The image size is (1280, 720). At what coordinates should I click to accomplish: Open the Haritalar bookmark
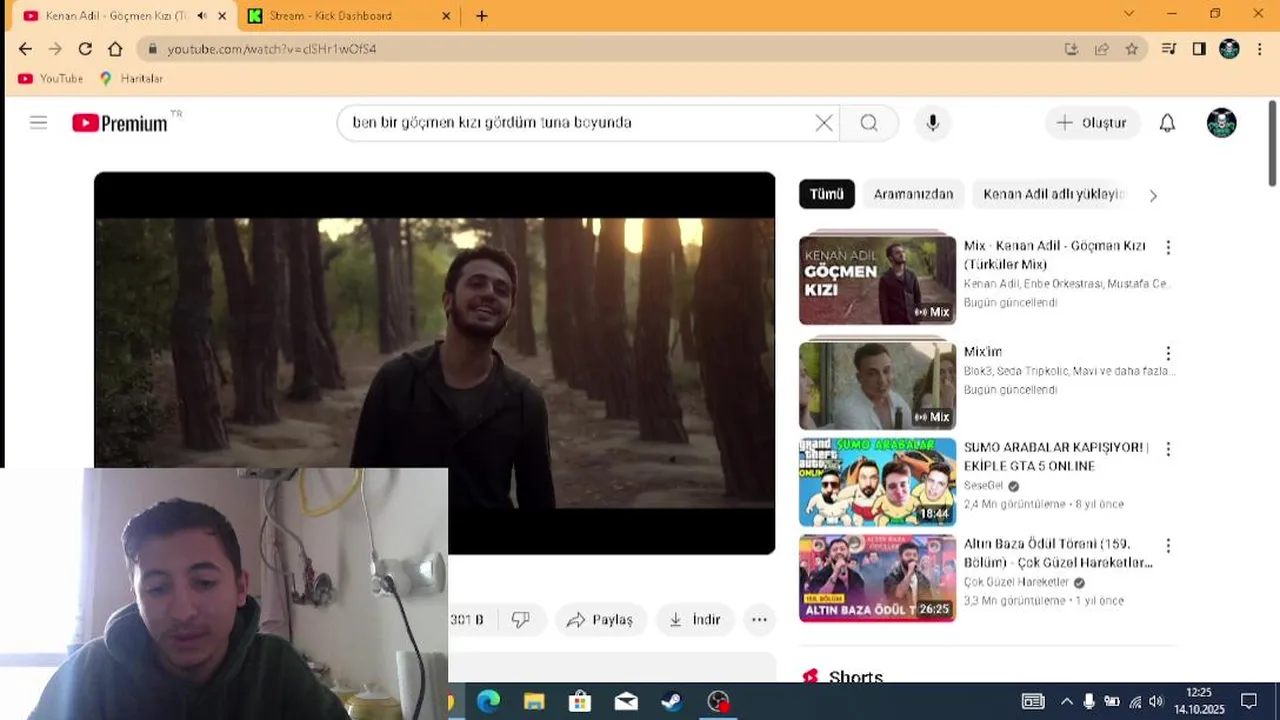131,78
